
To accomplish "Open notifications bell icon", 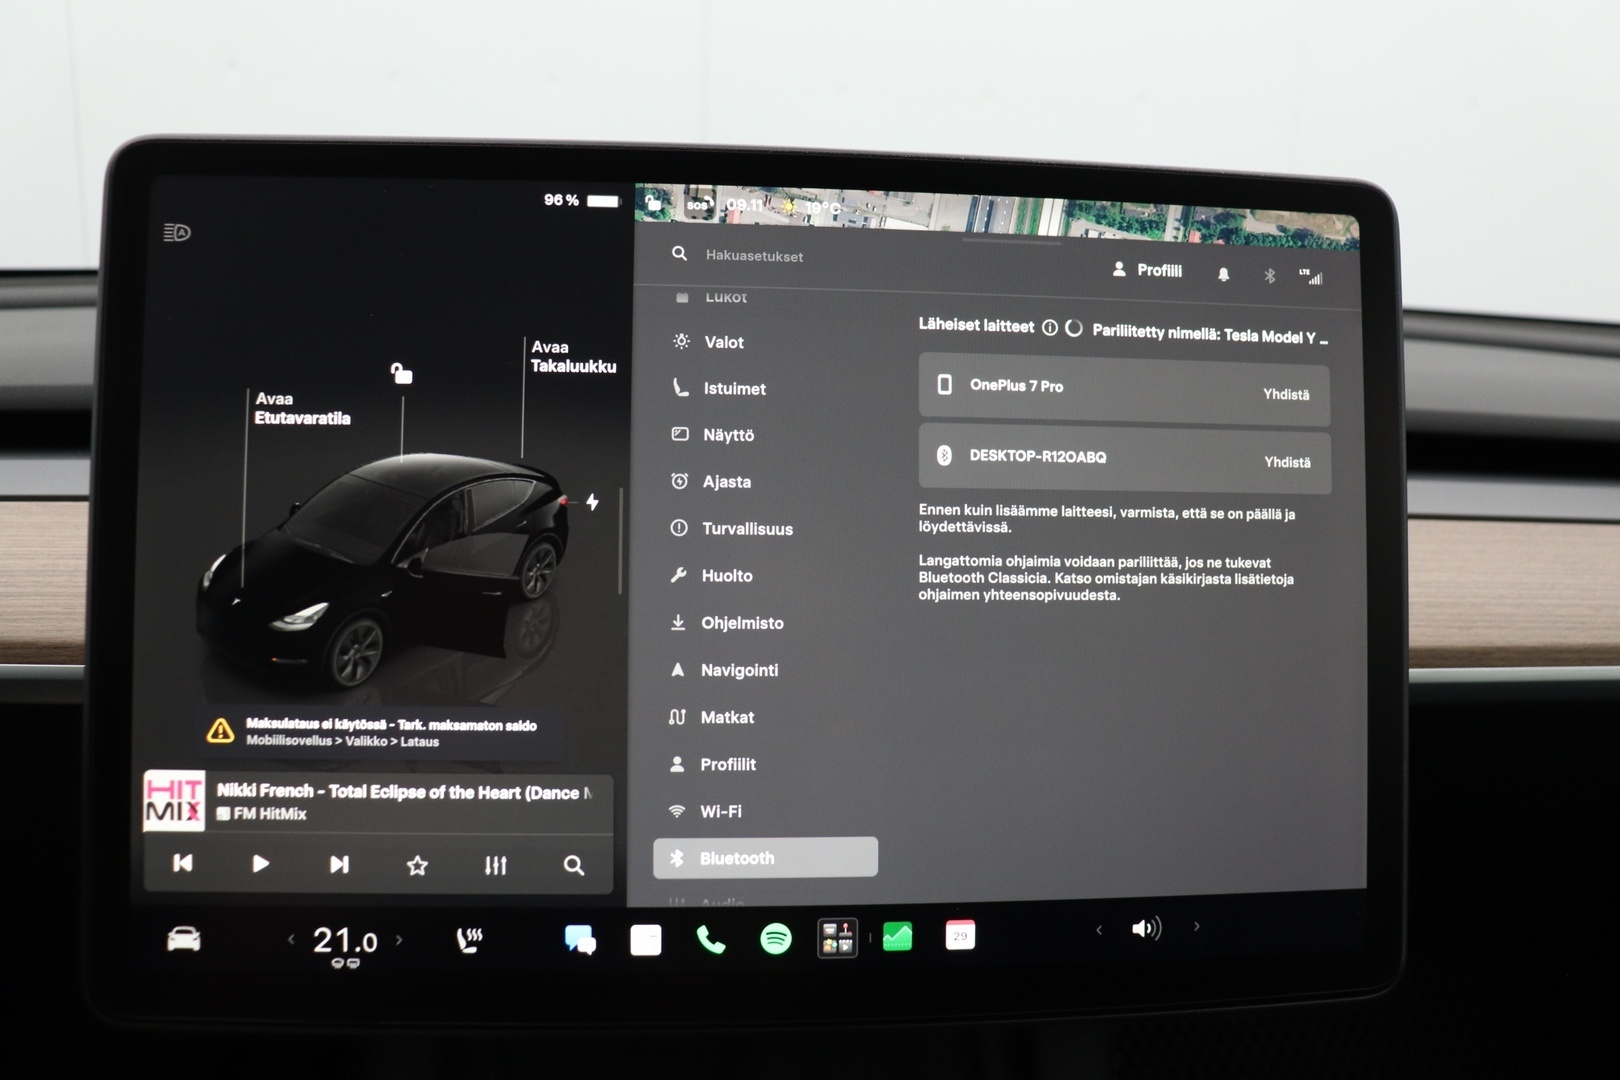I will (1223, 274).
